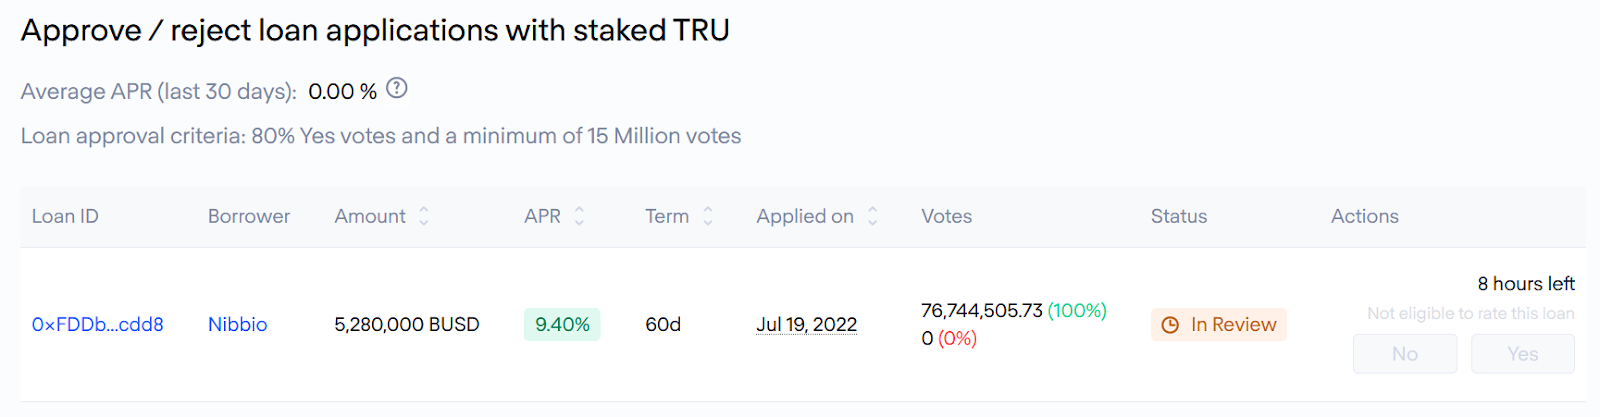Select the 9.40% APR badge
Image resolution: width=1600 pixels, height=417 pixels.
pyautogui.click(x=562, y=325)
